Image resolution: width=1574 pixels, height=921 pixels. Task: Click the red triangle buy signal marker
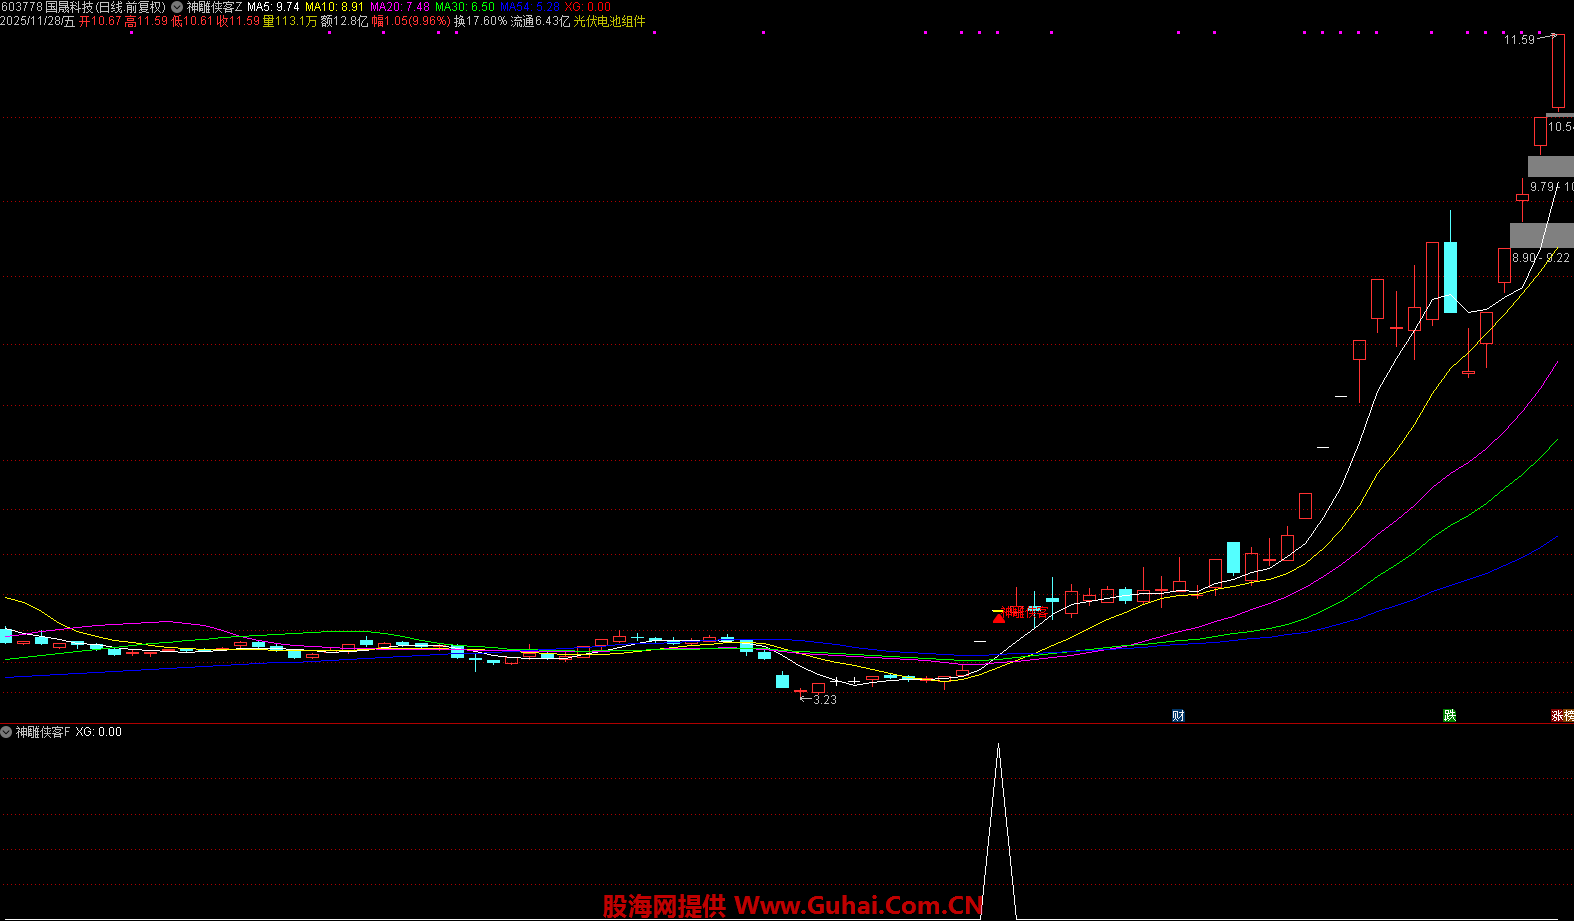click(998, 618)
